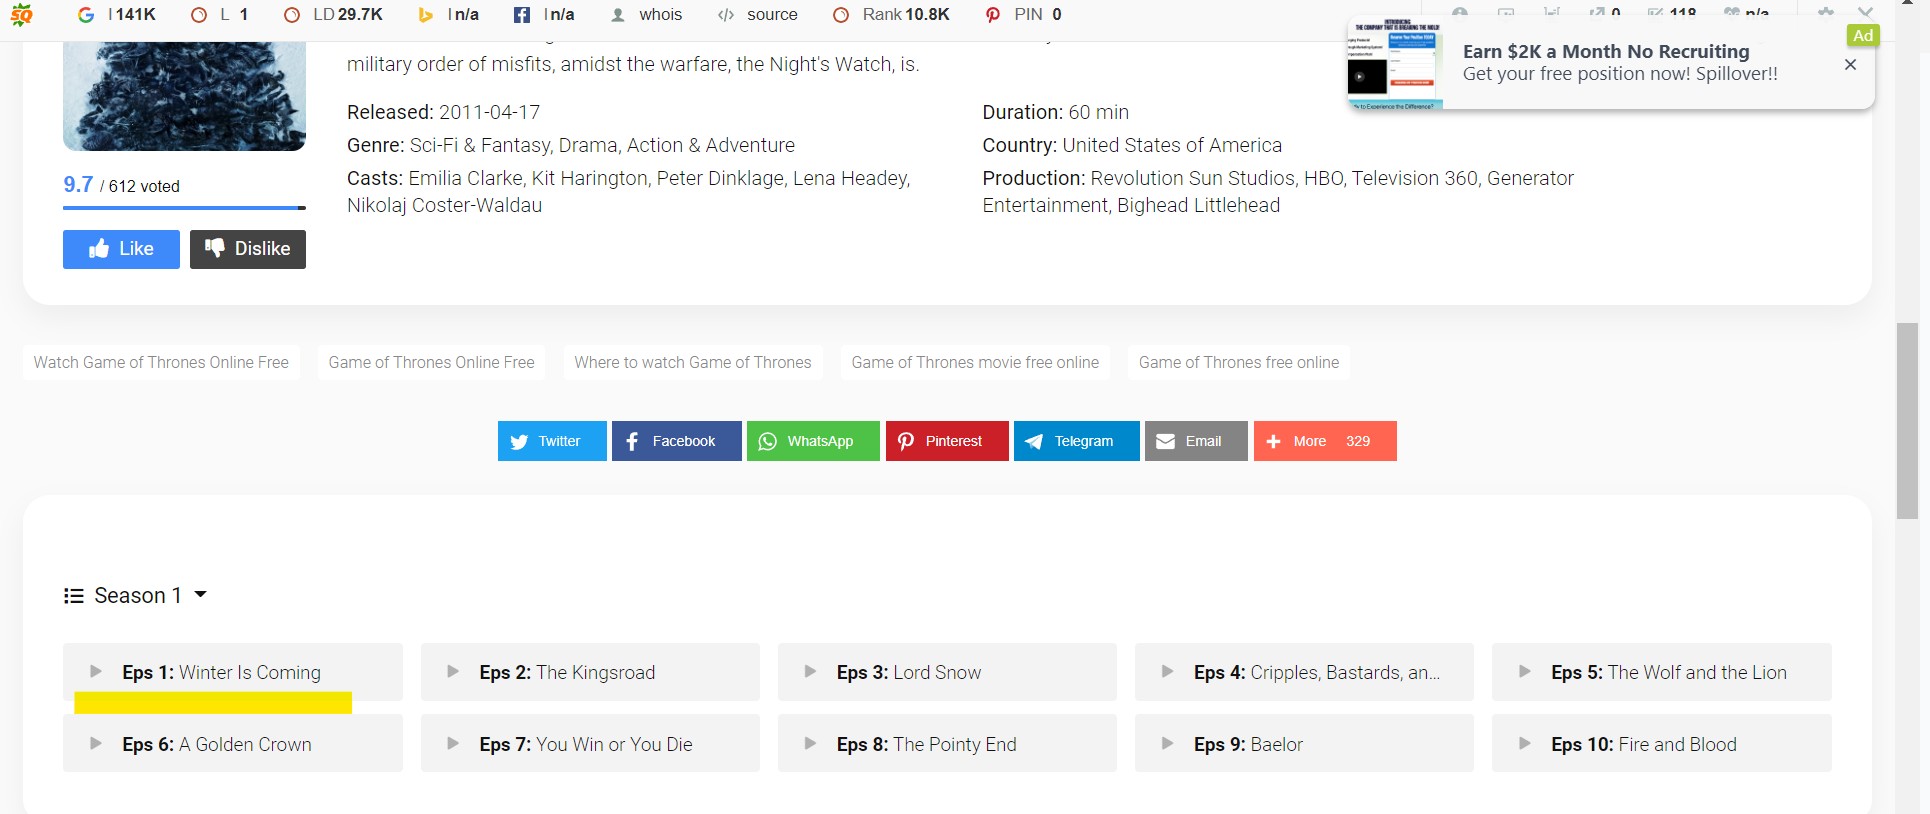Open the Google index 141K parameter

117,14
